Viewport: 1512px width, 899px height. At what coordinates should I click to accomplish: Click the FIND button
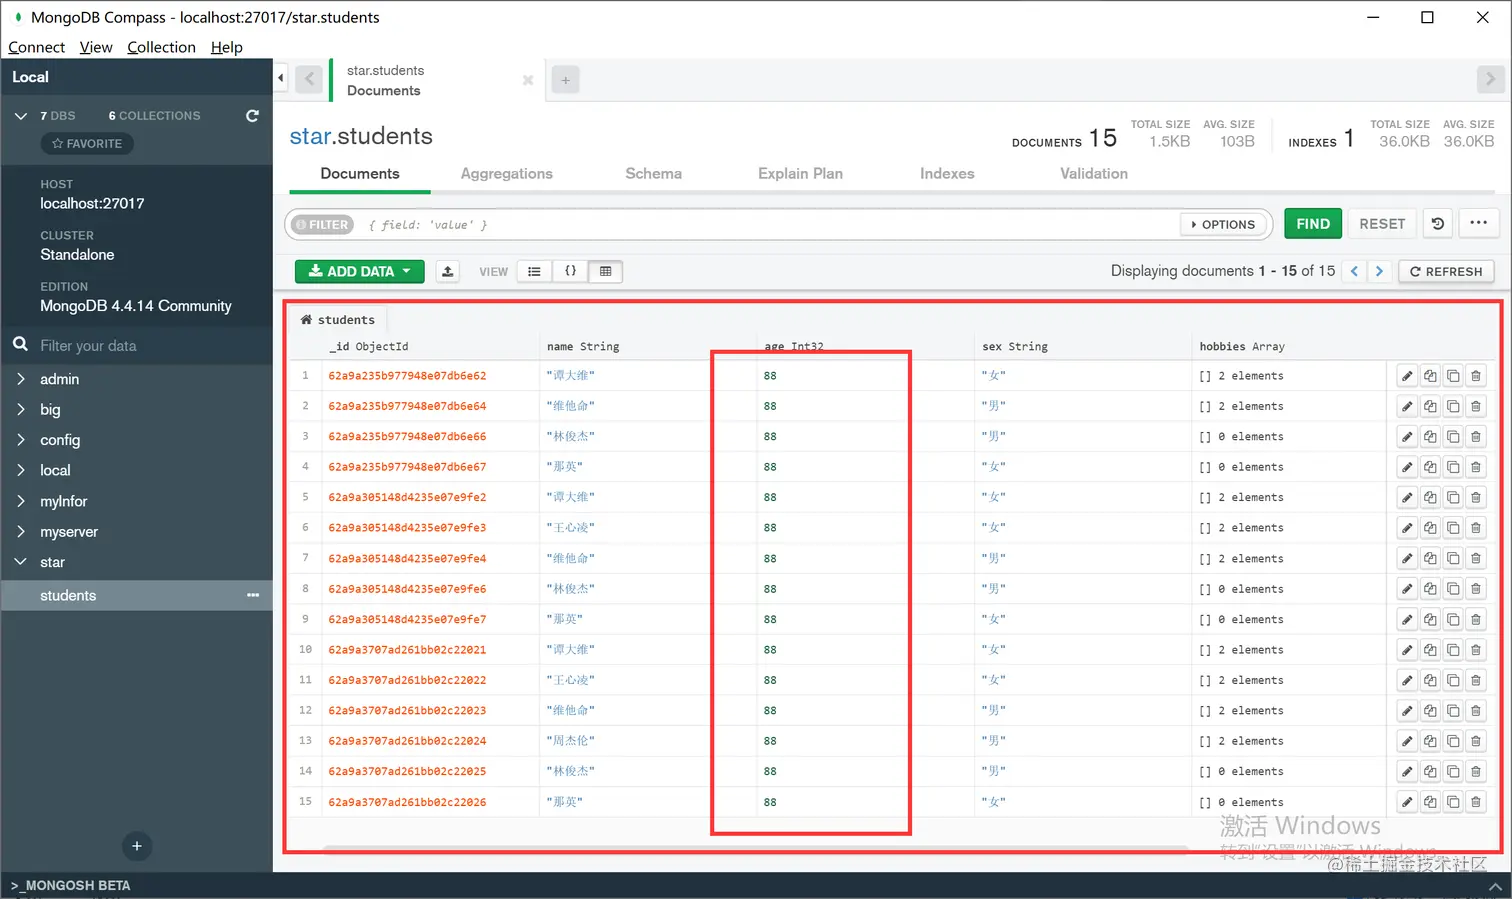pyautogui.click(x=1313, y=224)
